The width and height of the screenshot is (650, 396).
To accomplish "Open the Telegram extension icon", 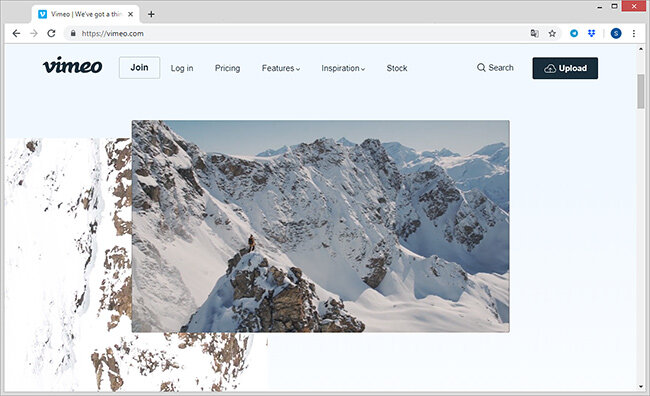I will tap(574, 34).
